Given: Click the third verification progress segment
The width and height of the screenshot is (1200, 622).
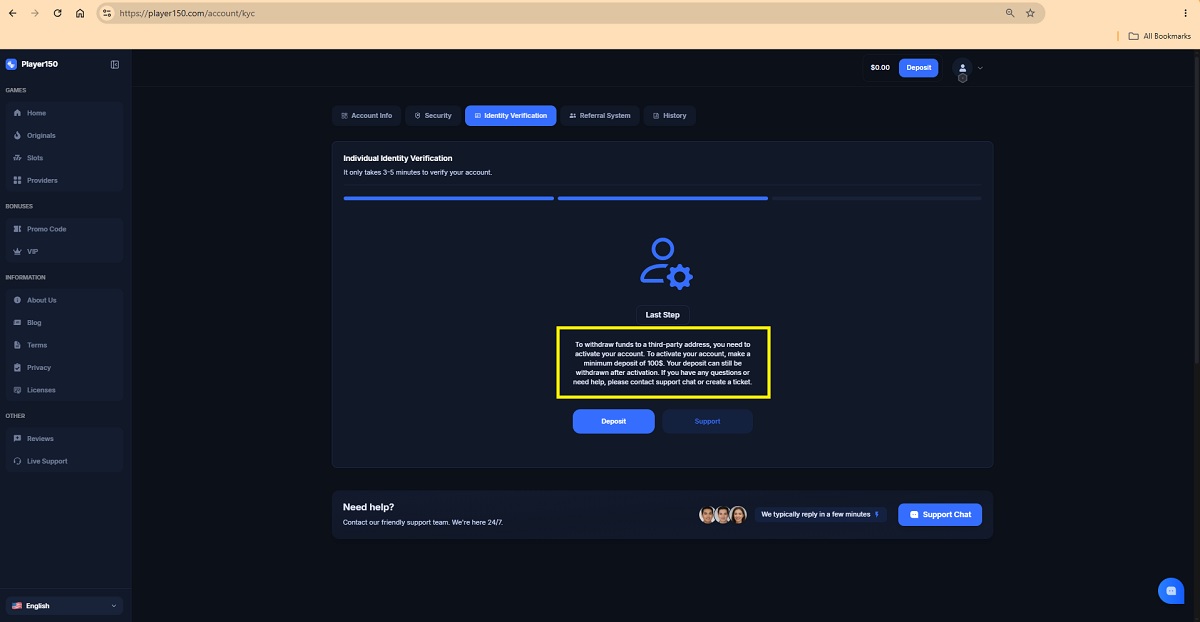Looking at the screenshot, I should 877,198.
